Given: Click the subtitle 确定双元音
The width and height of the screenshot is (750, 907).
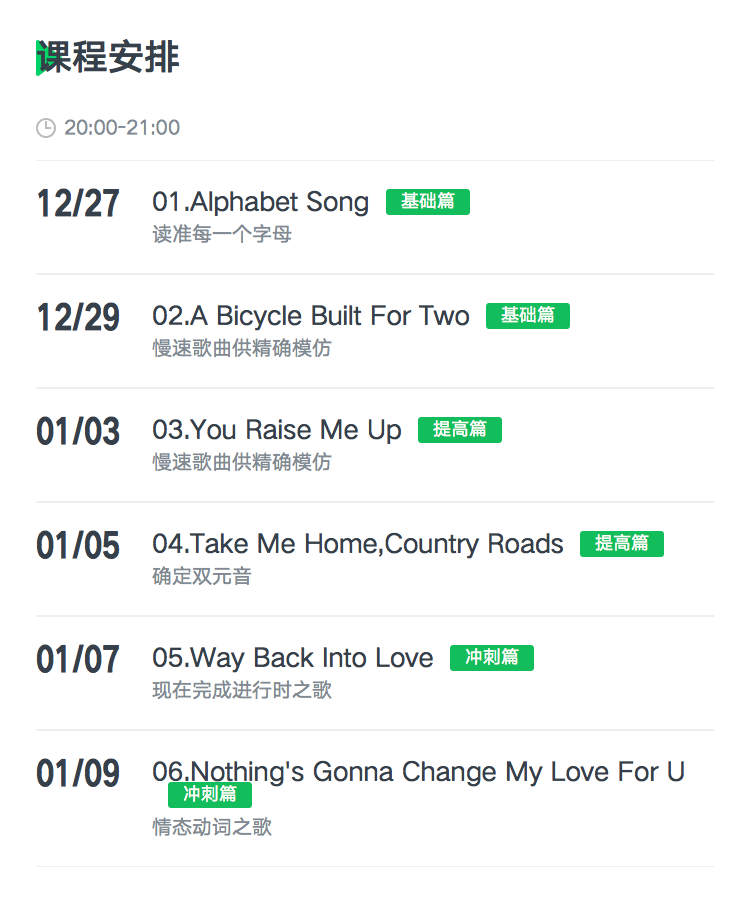Looking at the screenshot, I should point(202,576).
